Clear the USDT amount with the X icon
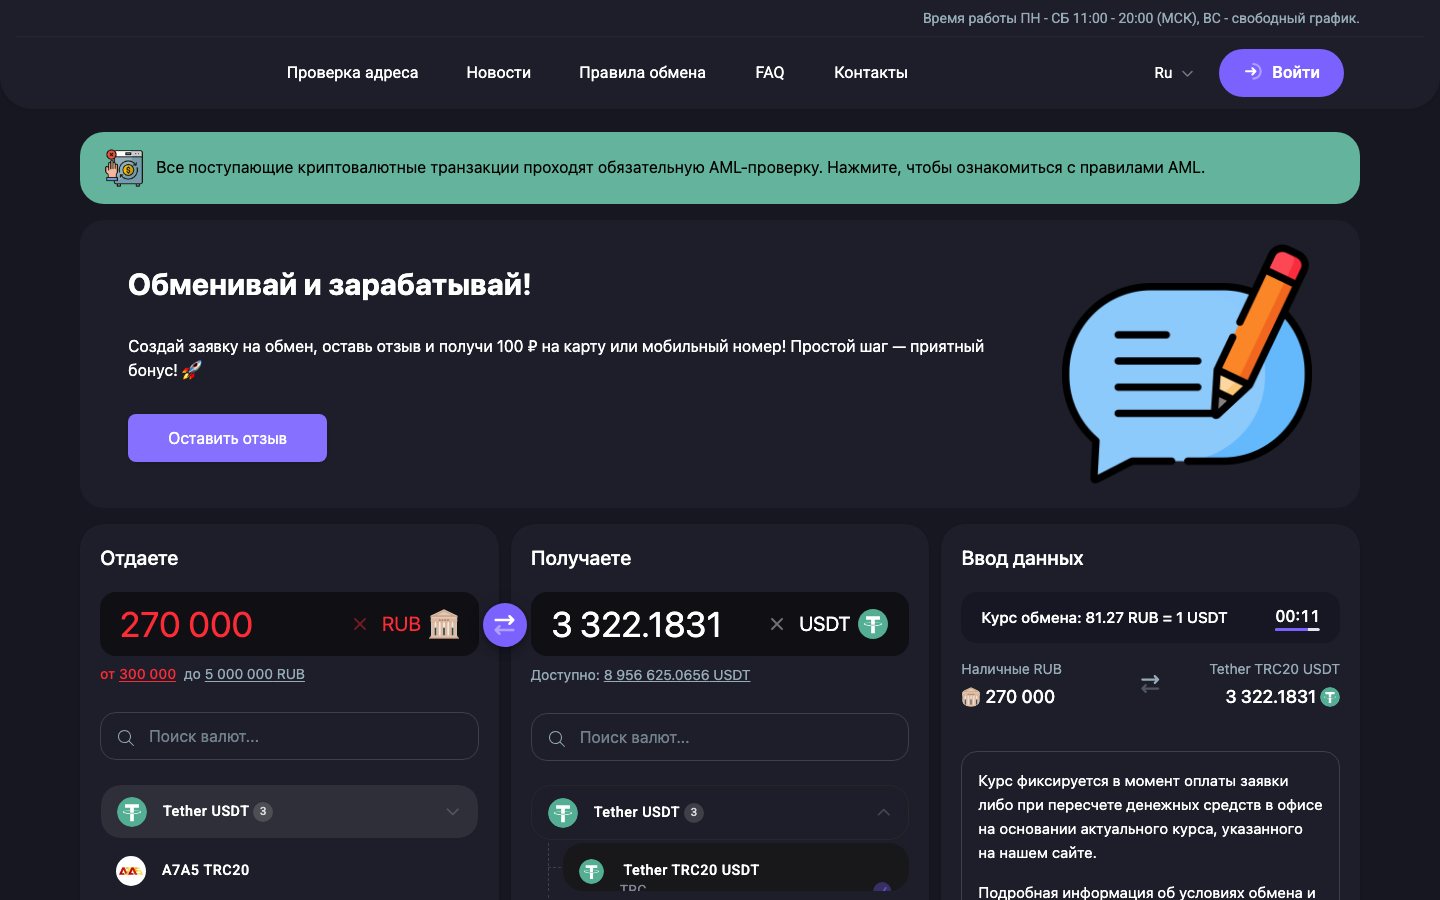The width and height of the screenshot is (1440, 900). click(x=777, y=624)
